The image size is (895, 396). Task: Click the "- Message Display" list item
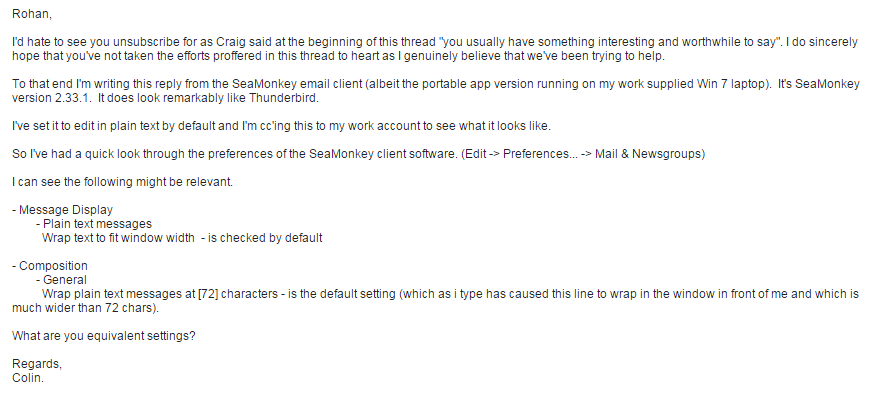coord(62,210)
